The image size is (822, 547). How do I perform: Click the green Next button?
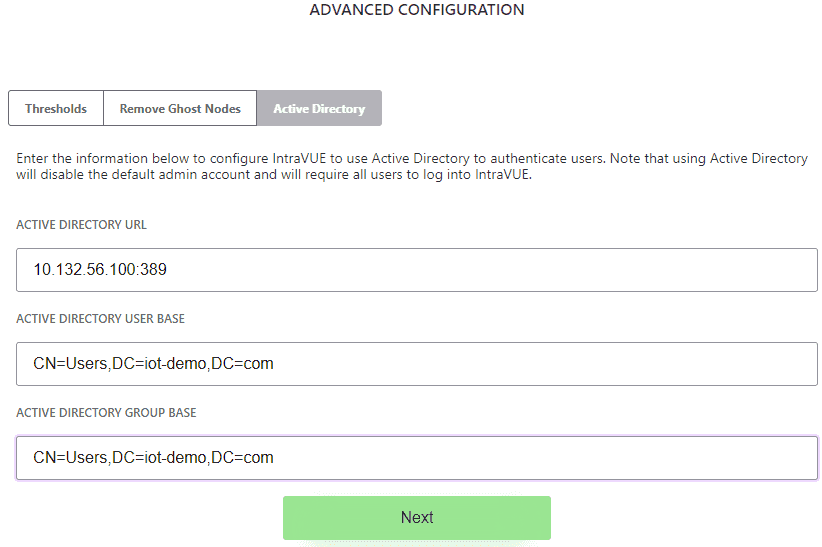click(417, 518)
